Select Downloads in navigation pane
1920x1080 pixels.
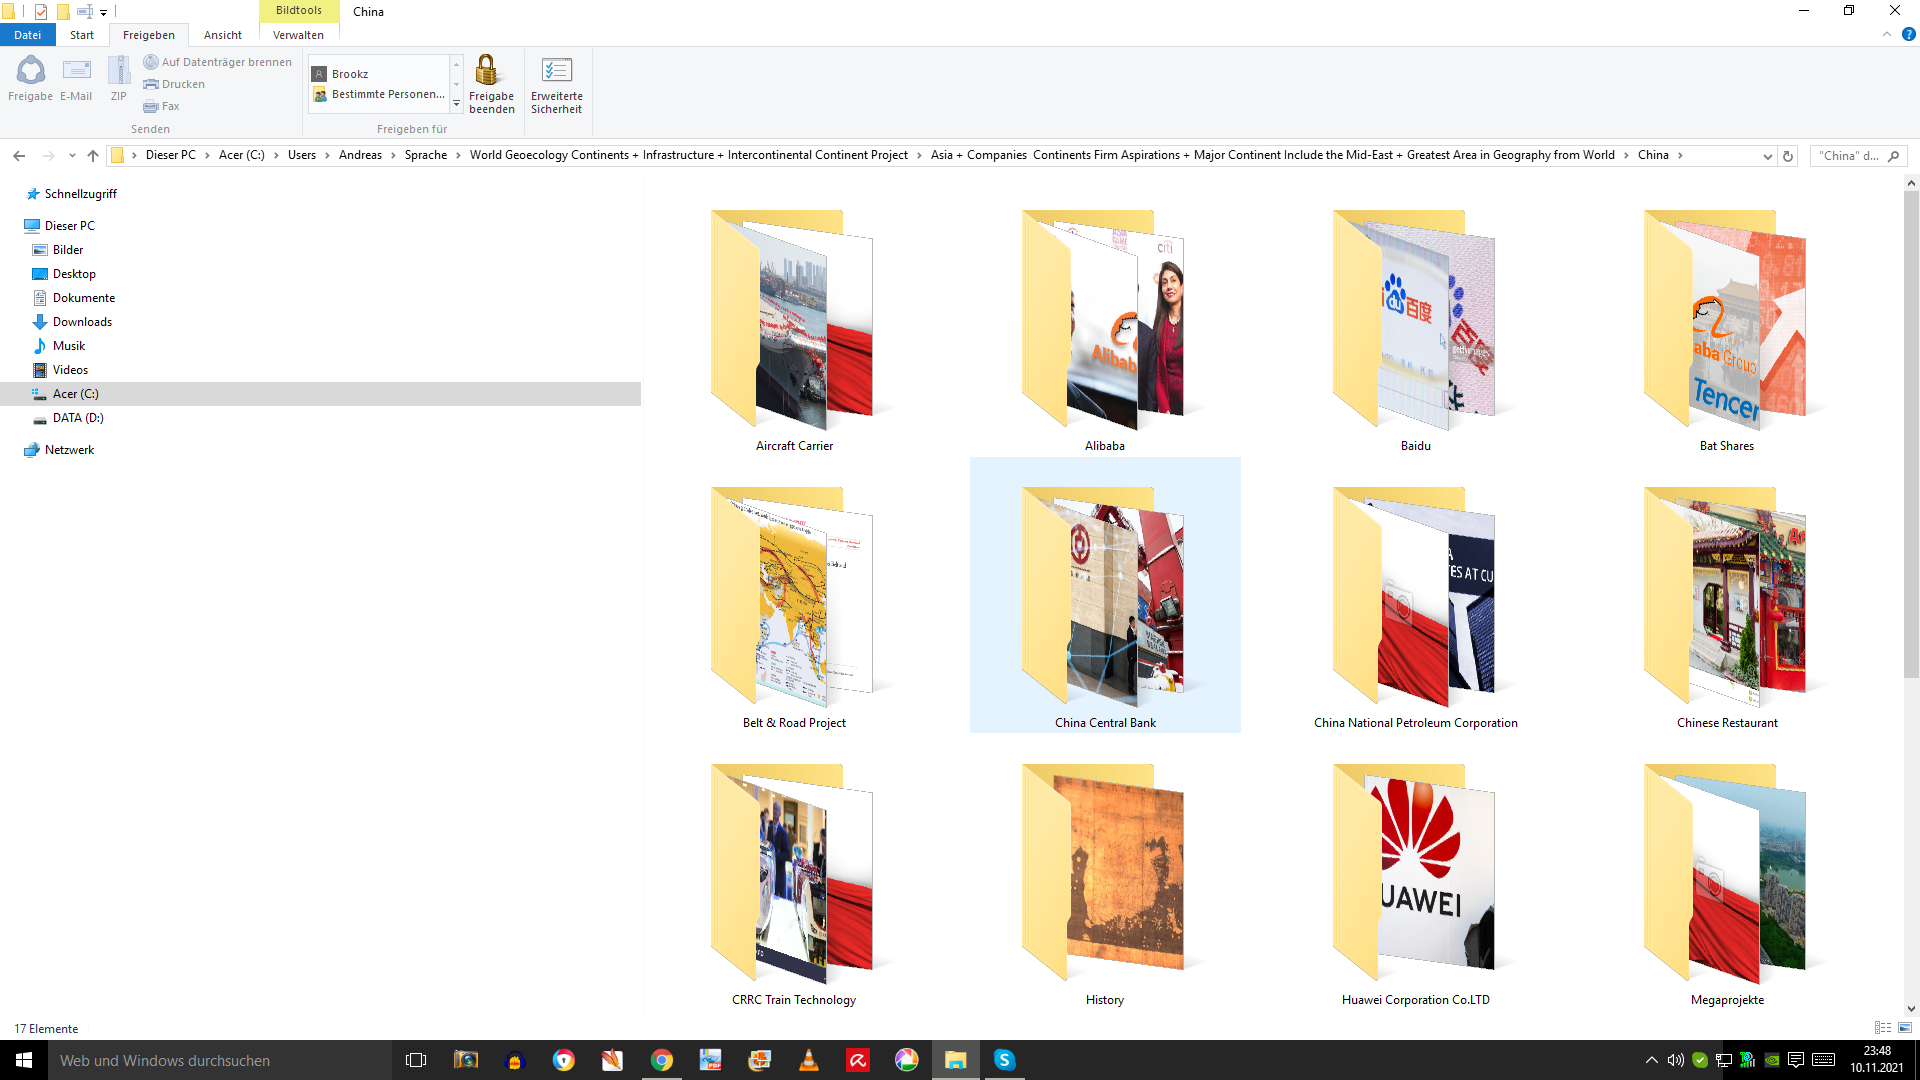click(x=82, y=322)
